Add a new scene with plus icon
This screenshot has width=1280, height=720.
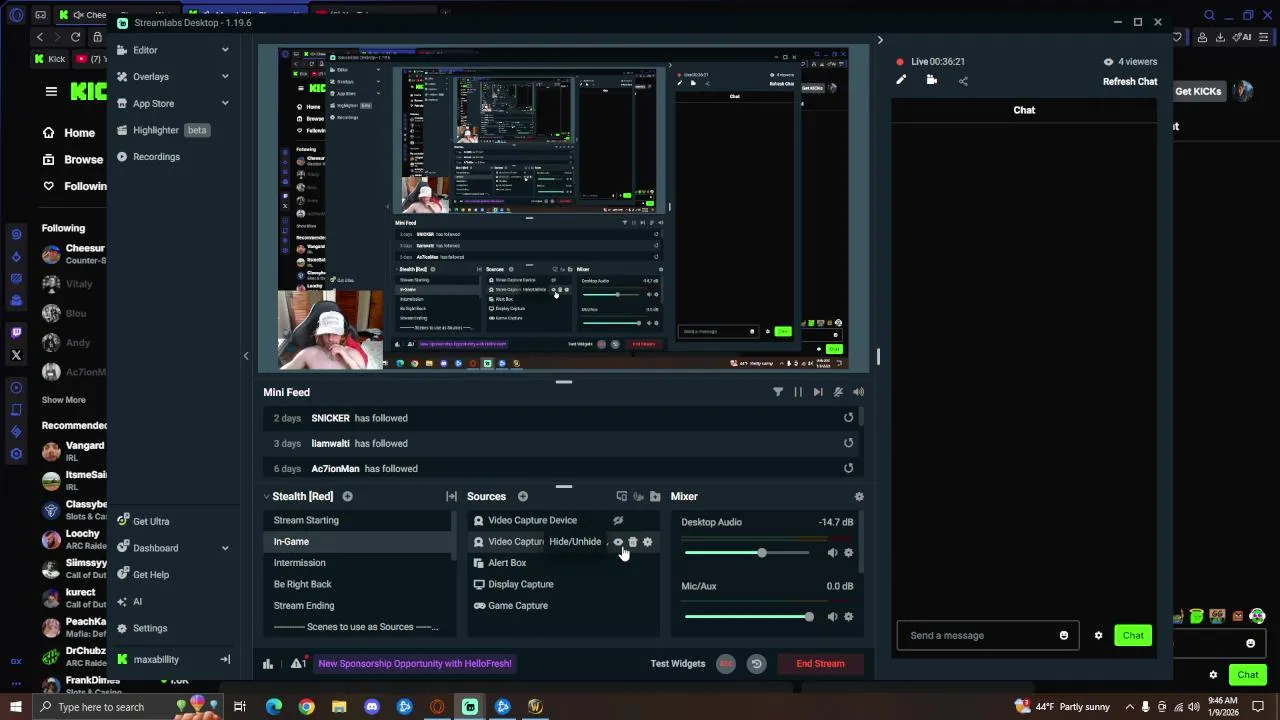[347, 496]
